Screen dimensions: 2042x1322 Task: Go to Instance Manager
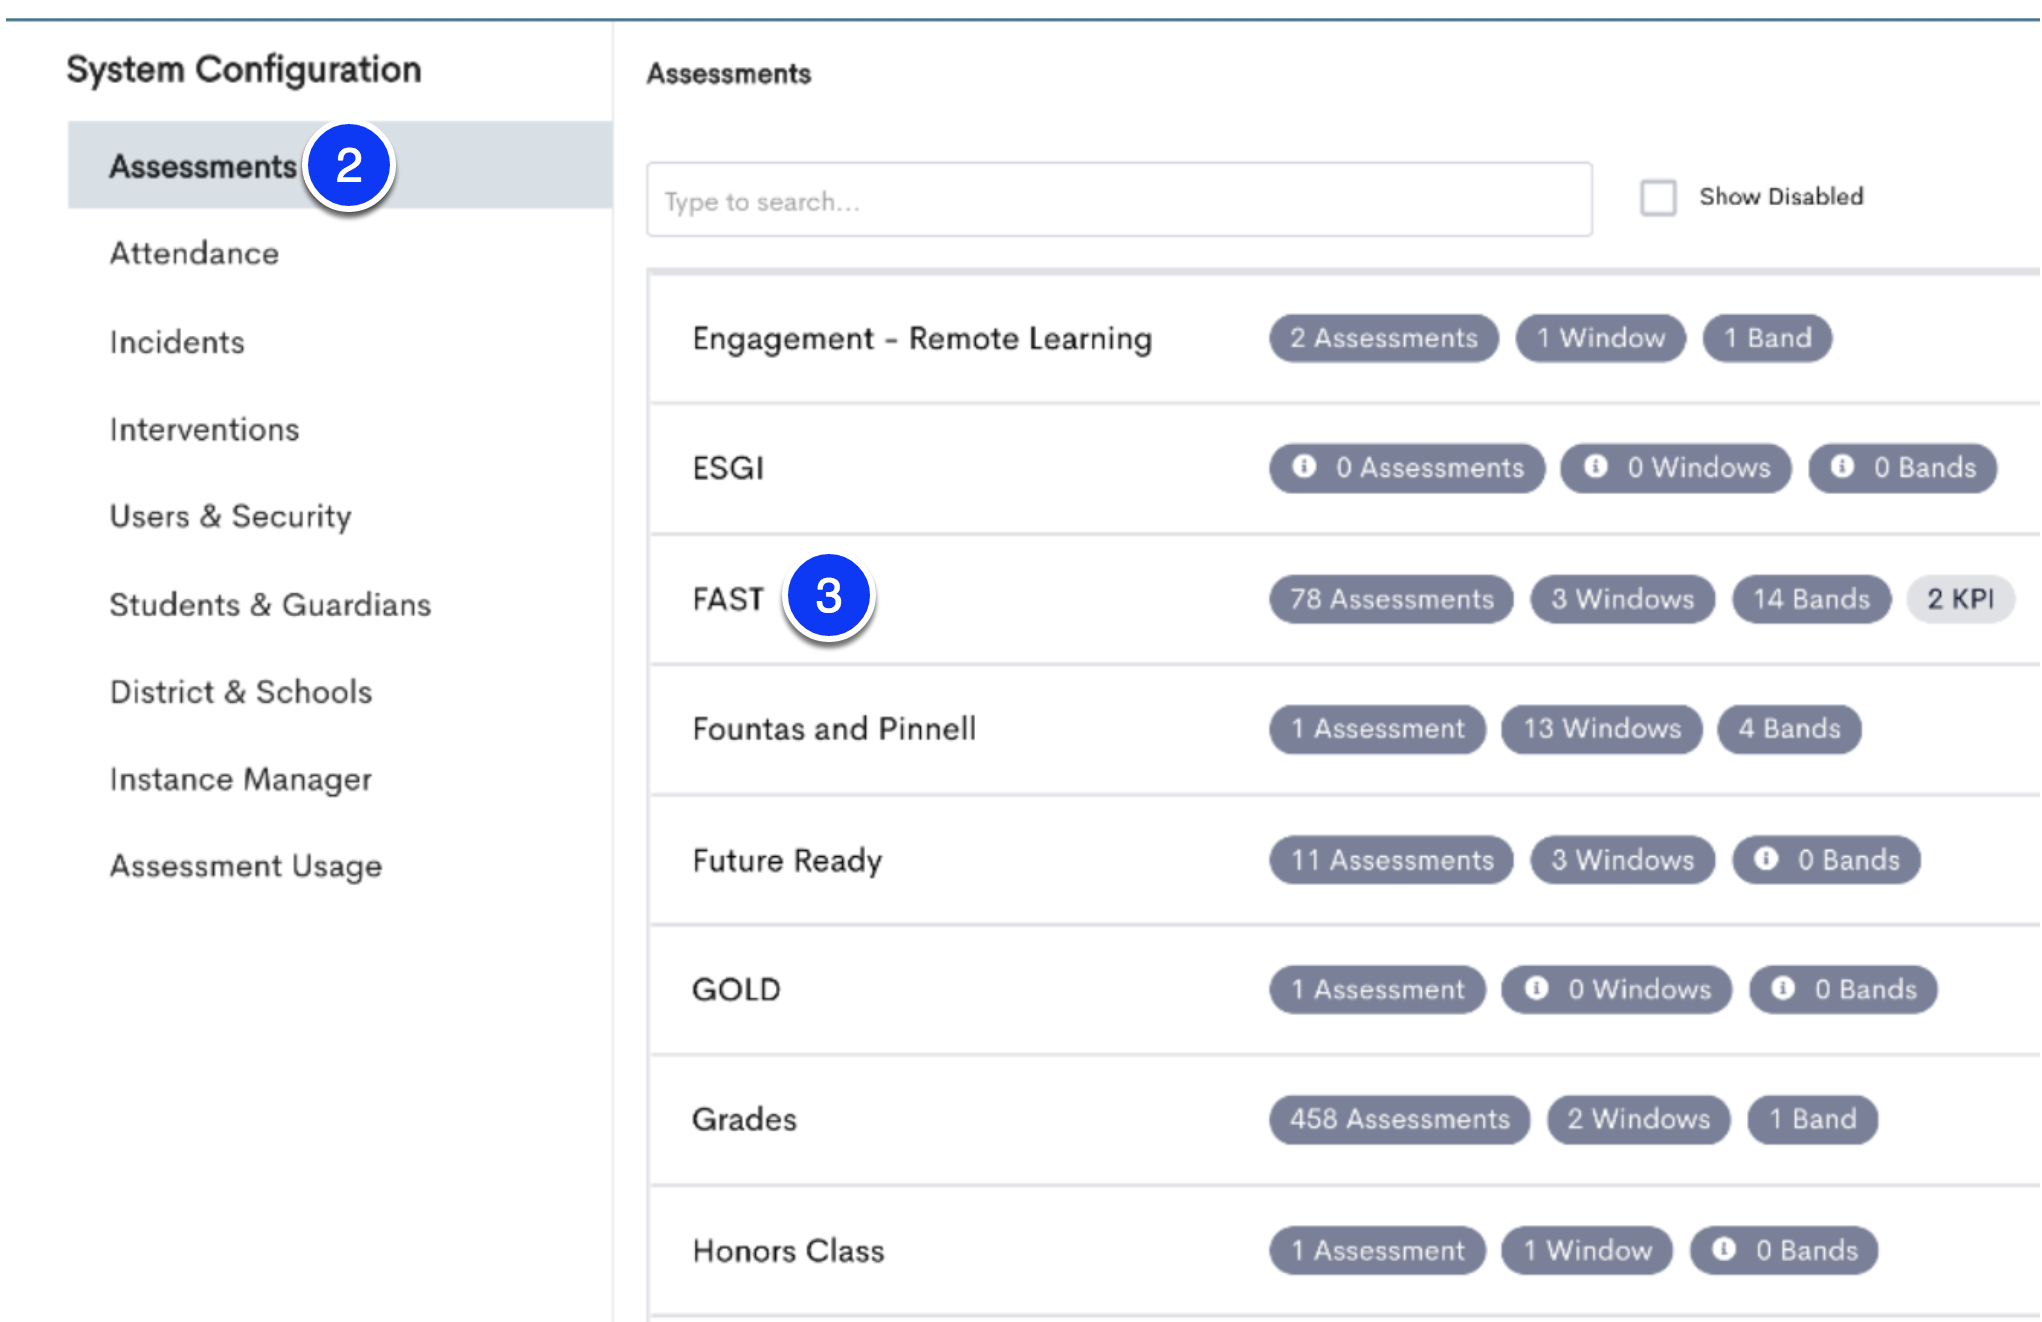click(x=241, y=778)
